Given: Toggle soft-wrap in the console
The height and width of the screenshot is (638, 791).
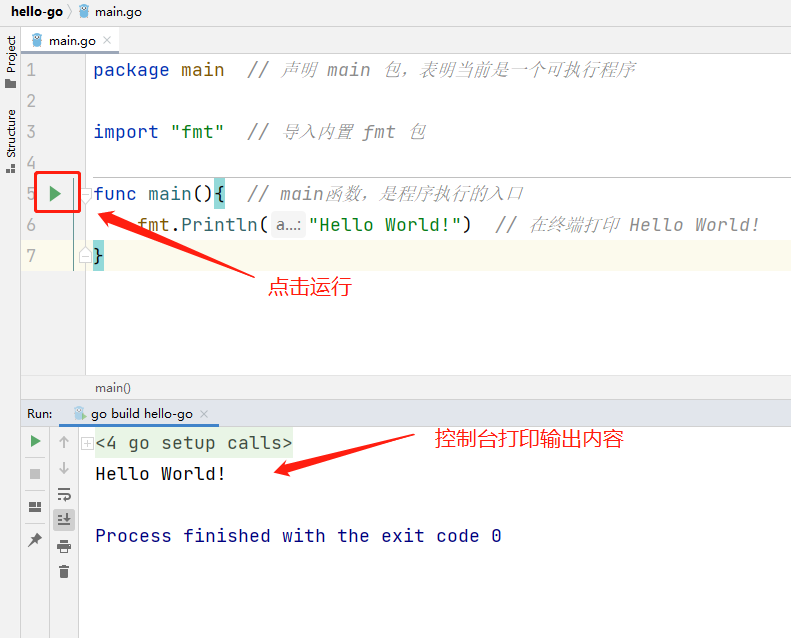Looking at the screenshot, I should point(64,494).
